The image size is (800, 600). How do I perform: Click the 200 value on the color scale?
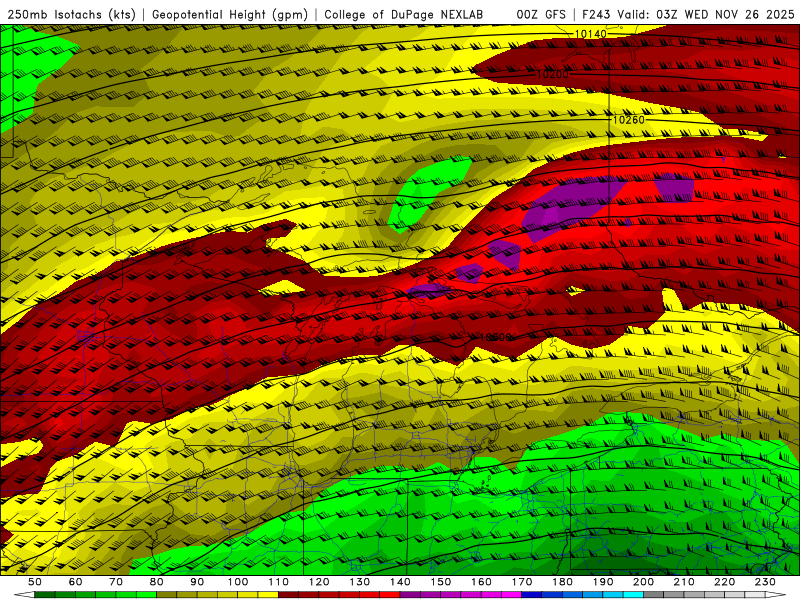(x=644, y=582)
